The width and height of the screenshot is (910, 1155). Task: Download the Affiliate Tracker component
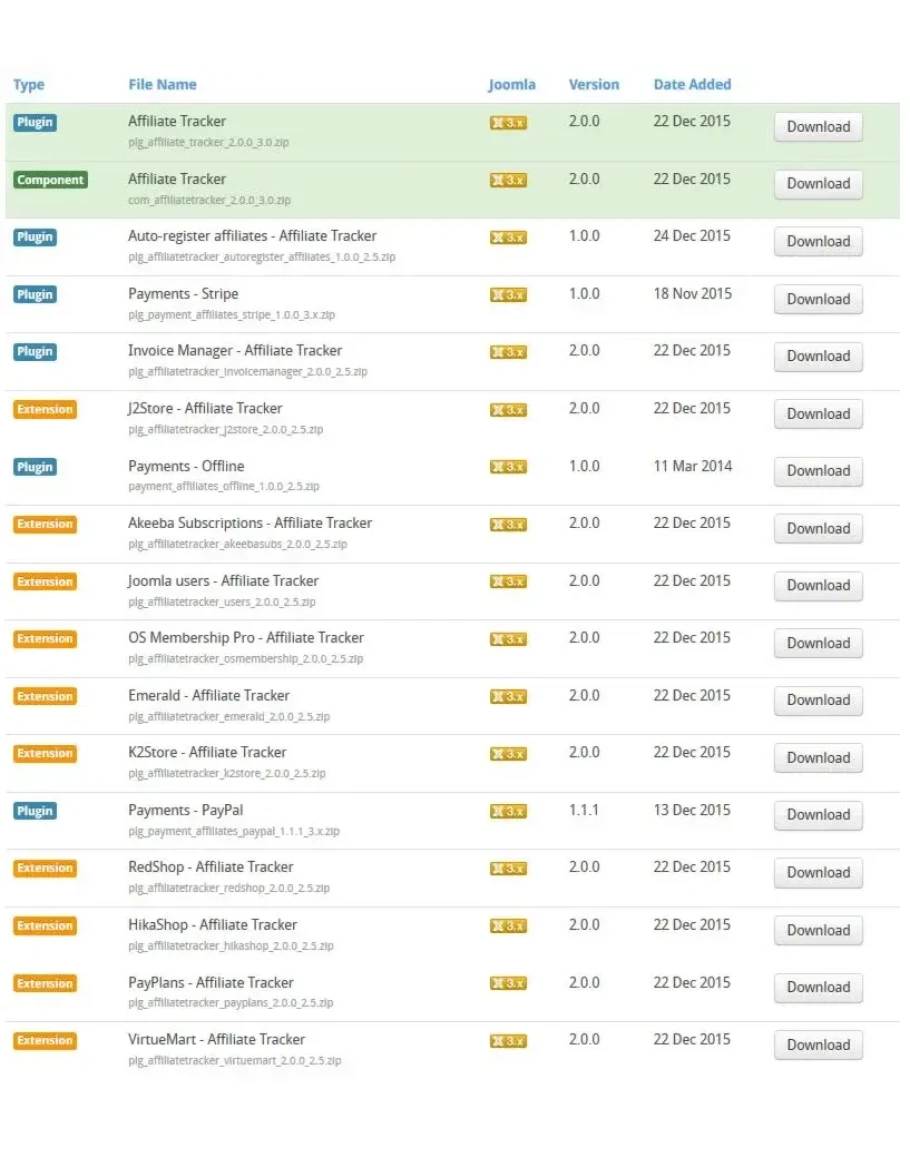pyautogui.click(x=817, y=184)
